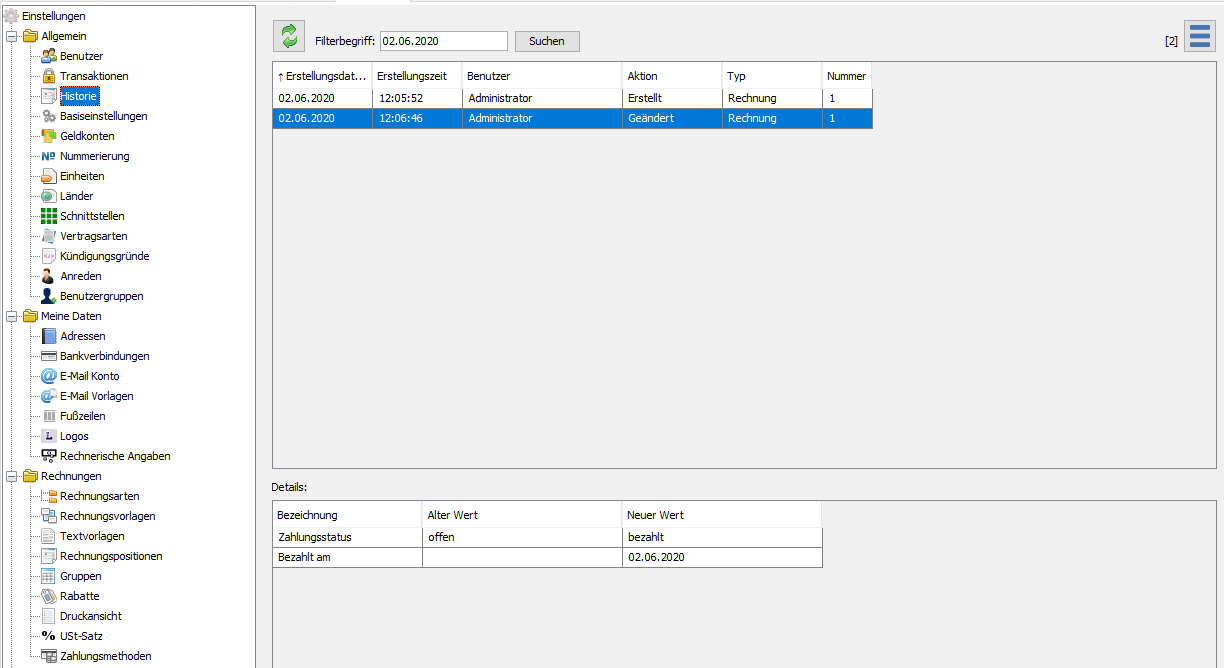Click the Benutzer people icon
Screen dimensions: 1224x668
(48, 56)
